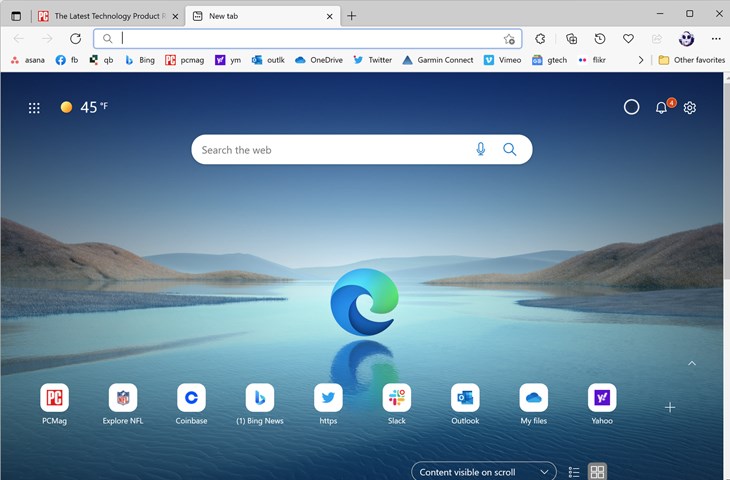The width and height of the screenshot is (730, 480).
Task: Open gtech bookmark in favorites bar
Action: (x=549, y=60)
